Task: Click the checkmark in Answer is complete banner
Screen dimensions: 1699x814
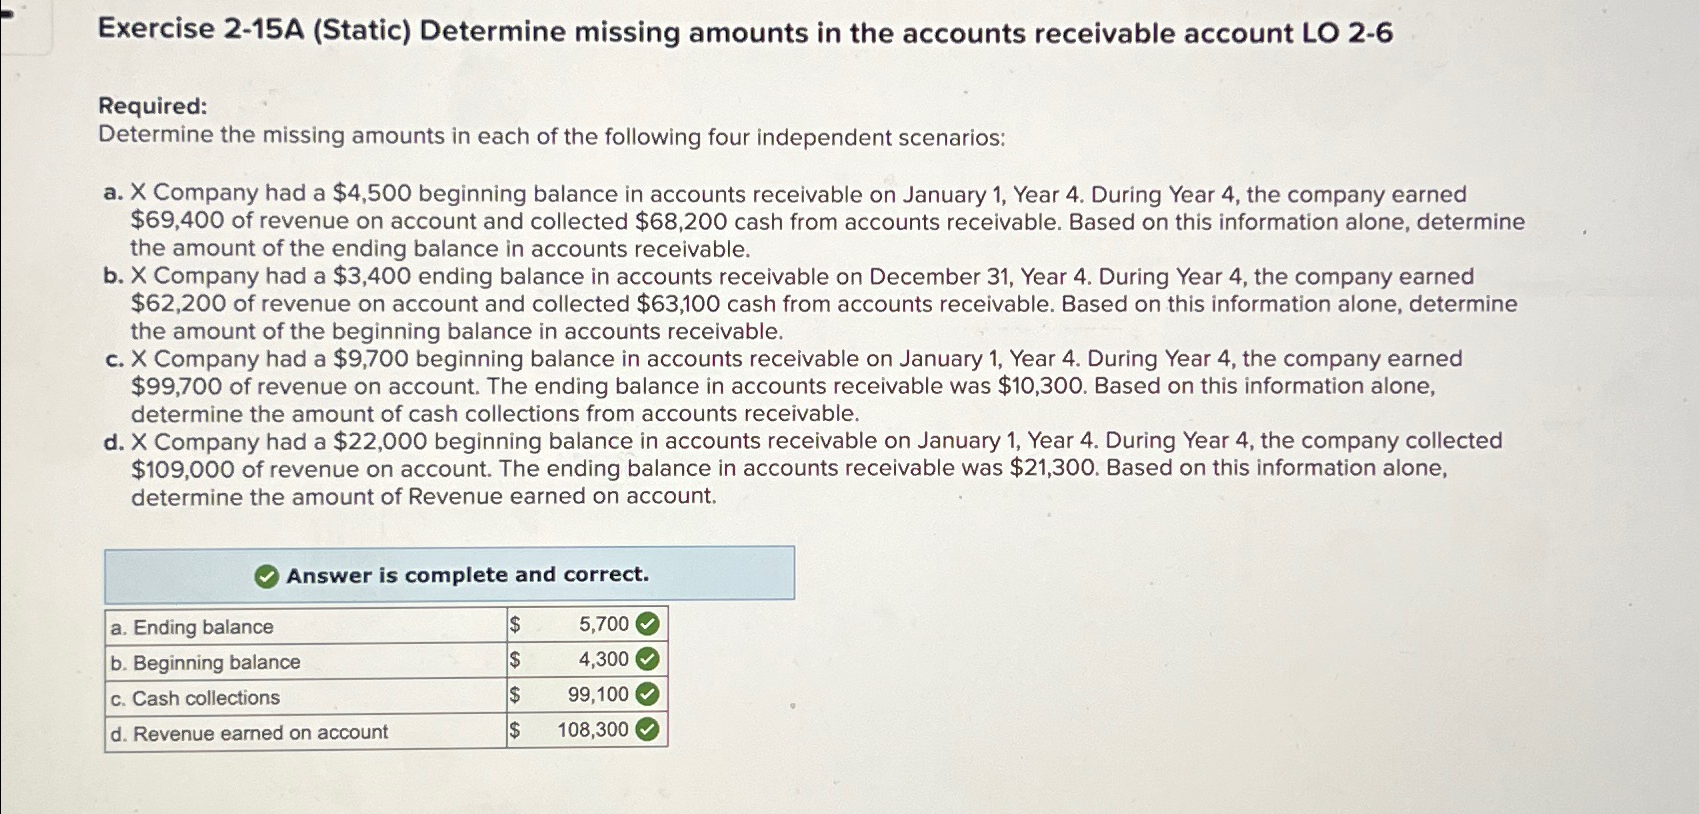Action: (266, 575)
